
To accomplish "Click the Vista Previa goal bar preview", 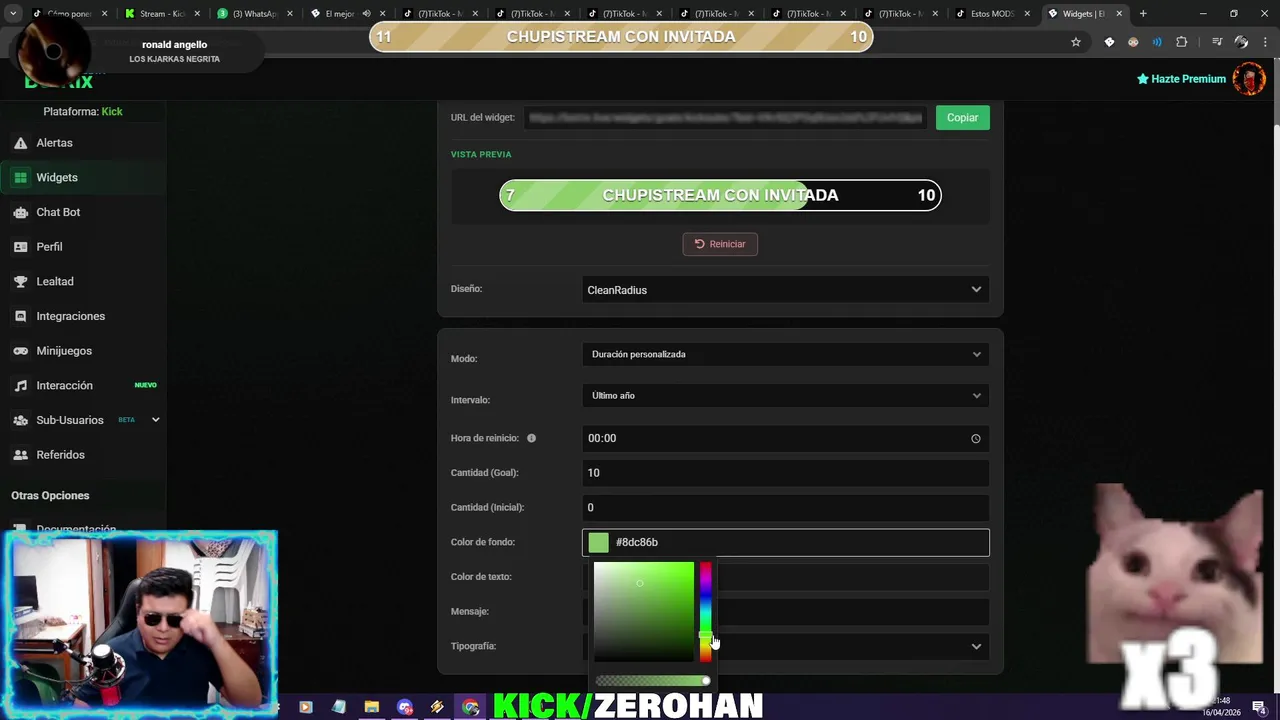I will pyautogui.click(x=720, y=195).
